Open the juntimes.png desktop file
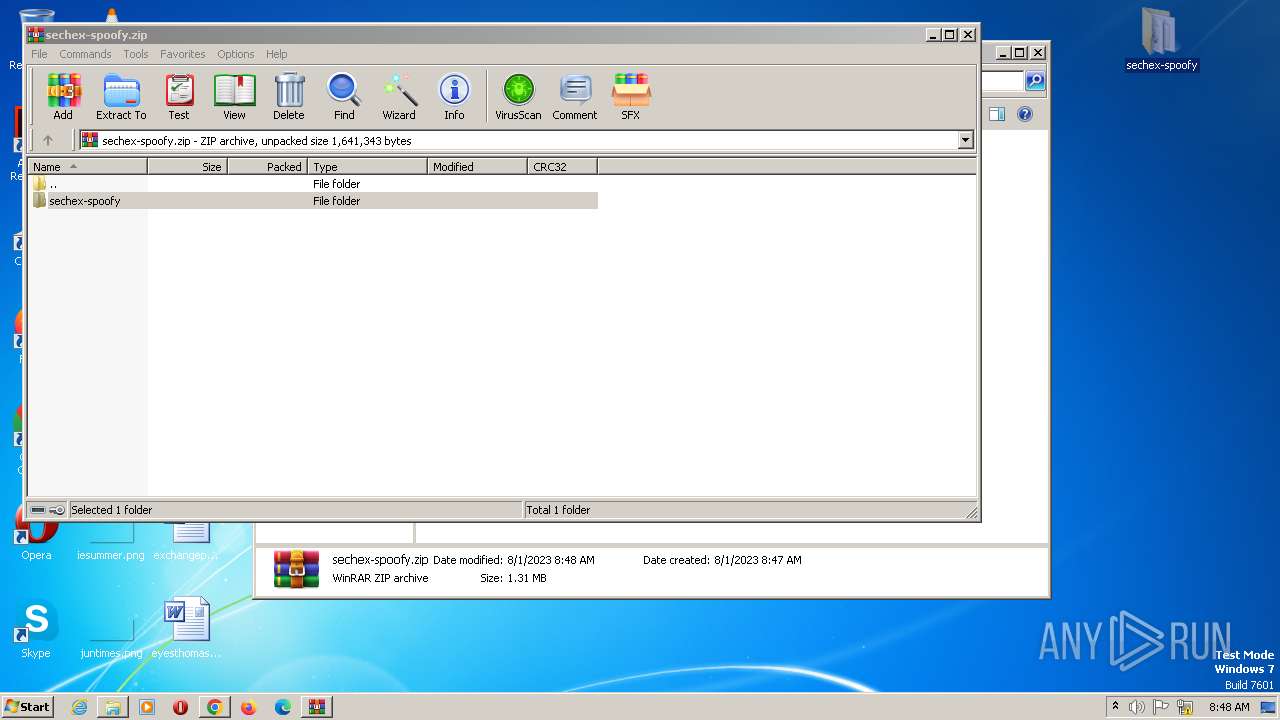 [x=112, y=630]
